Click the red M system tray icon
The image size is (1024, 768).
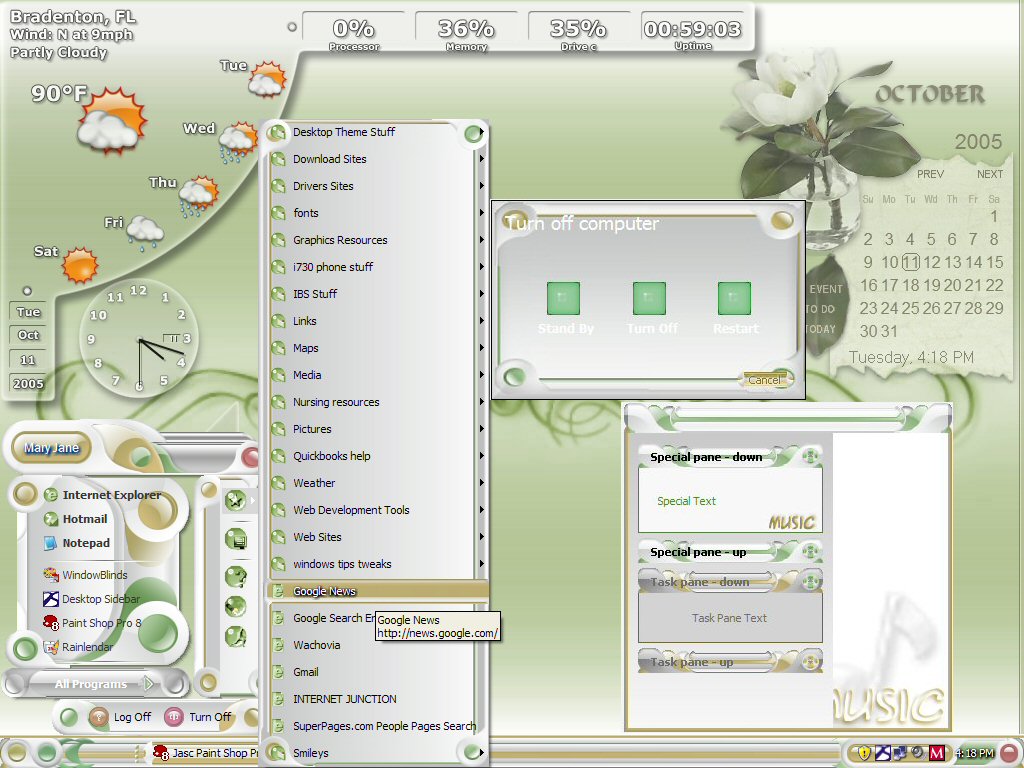click(x=936, y=753)
